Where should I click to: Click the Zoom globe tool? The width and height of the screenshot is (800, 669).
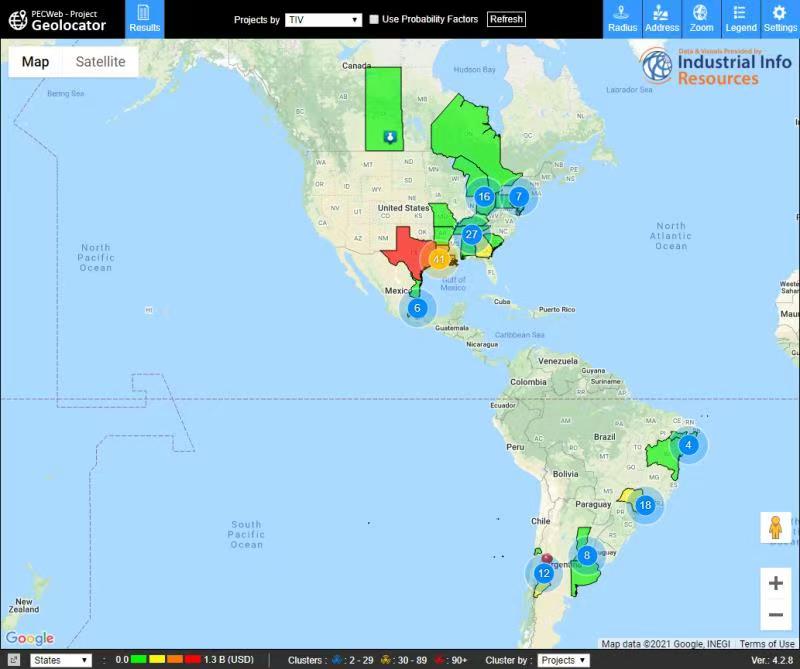coord(701,19)
